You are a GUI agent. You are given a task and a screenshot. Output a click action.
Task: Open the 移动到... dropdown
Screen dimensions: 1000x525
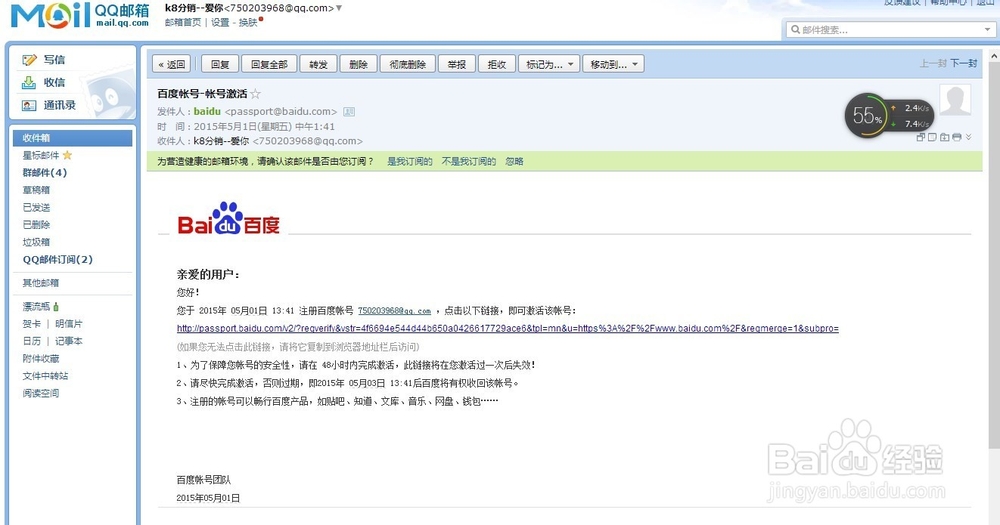click(x=613, y=64)
